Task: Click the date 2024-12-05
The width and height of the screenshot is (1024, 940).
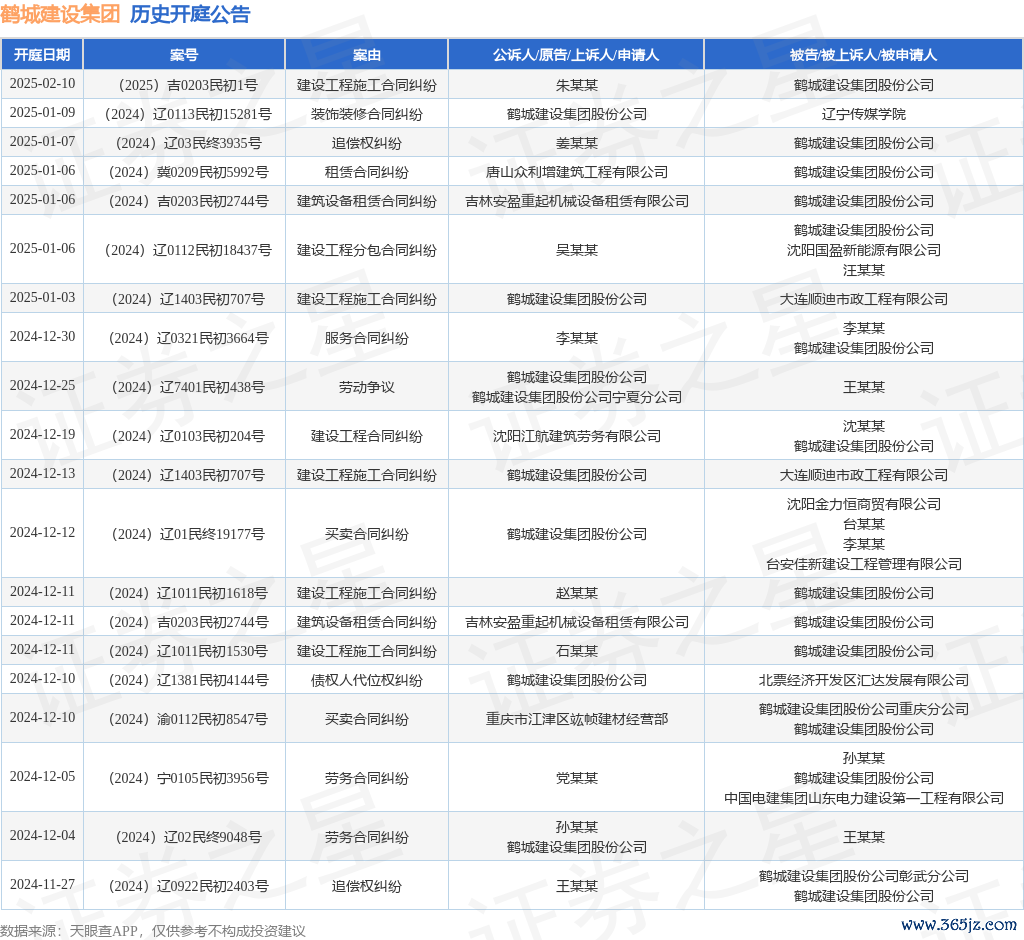Action: click(42, 776)
